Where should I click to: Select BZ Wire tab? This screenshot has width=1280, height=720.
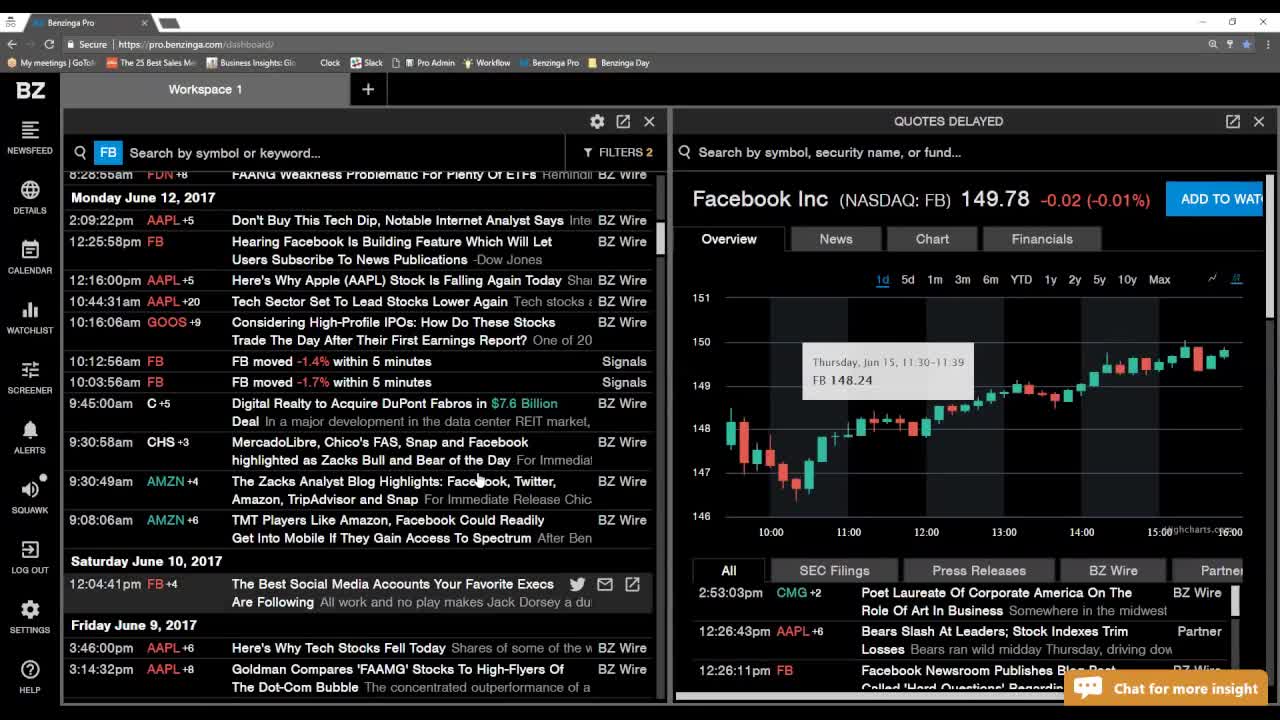1113,570
